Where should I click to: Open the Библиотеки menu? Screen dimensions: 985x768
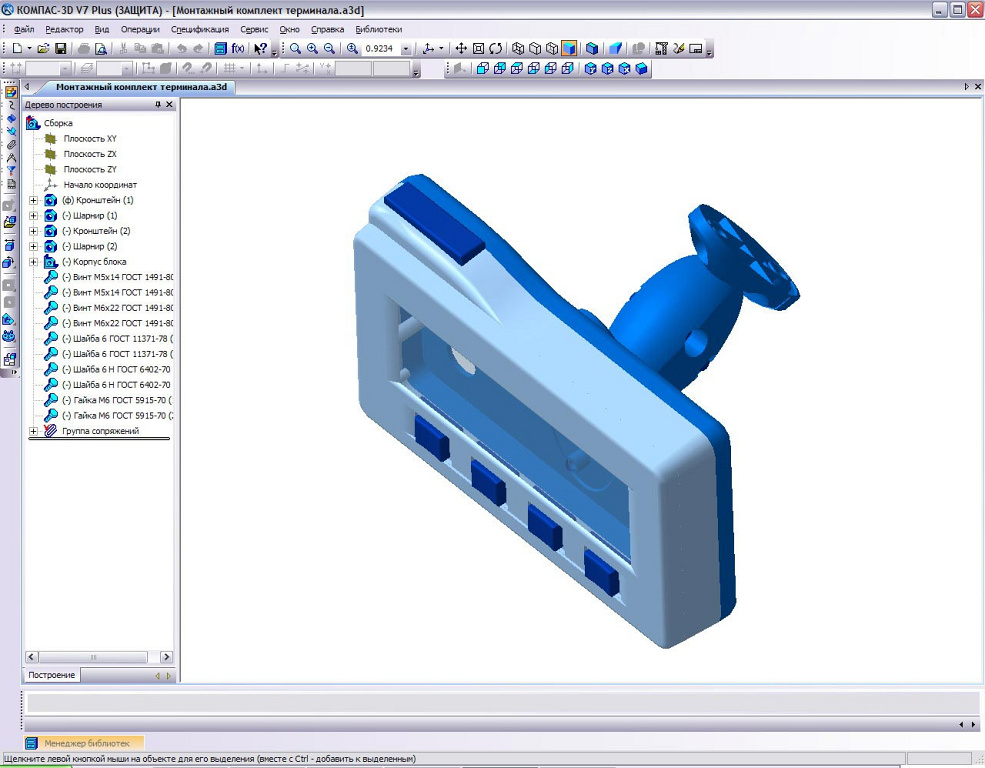coord(379,29)
